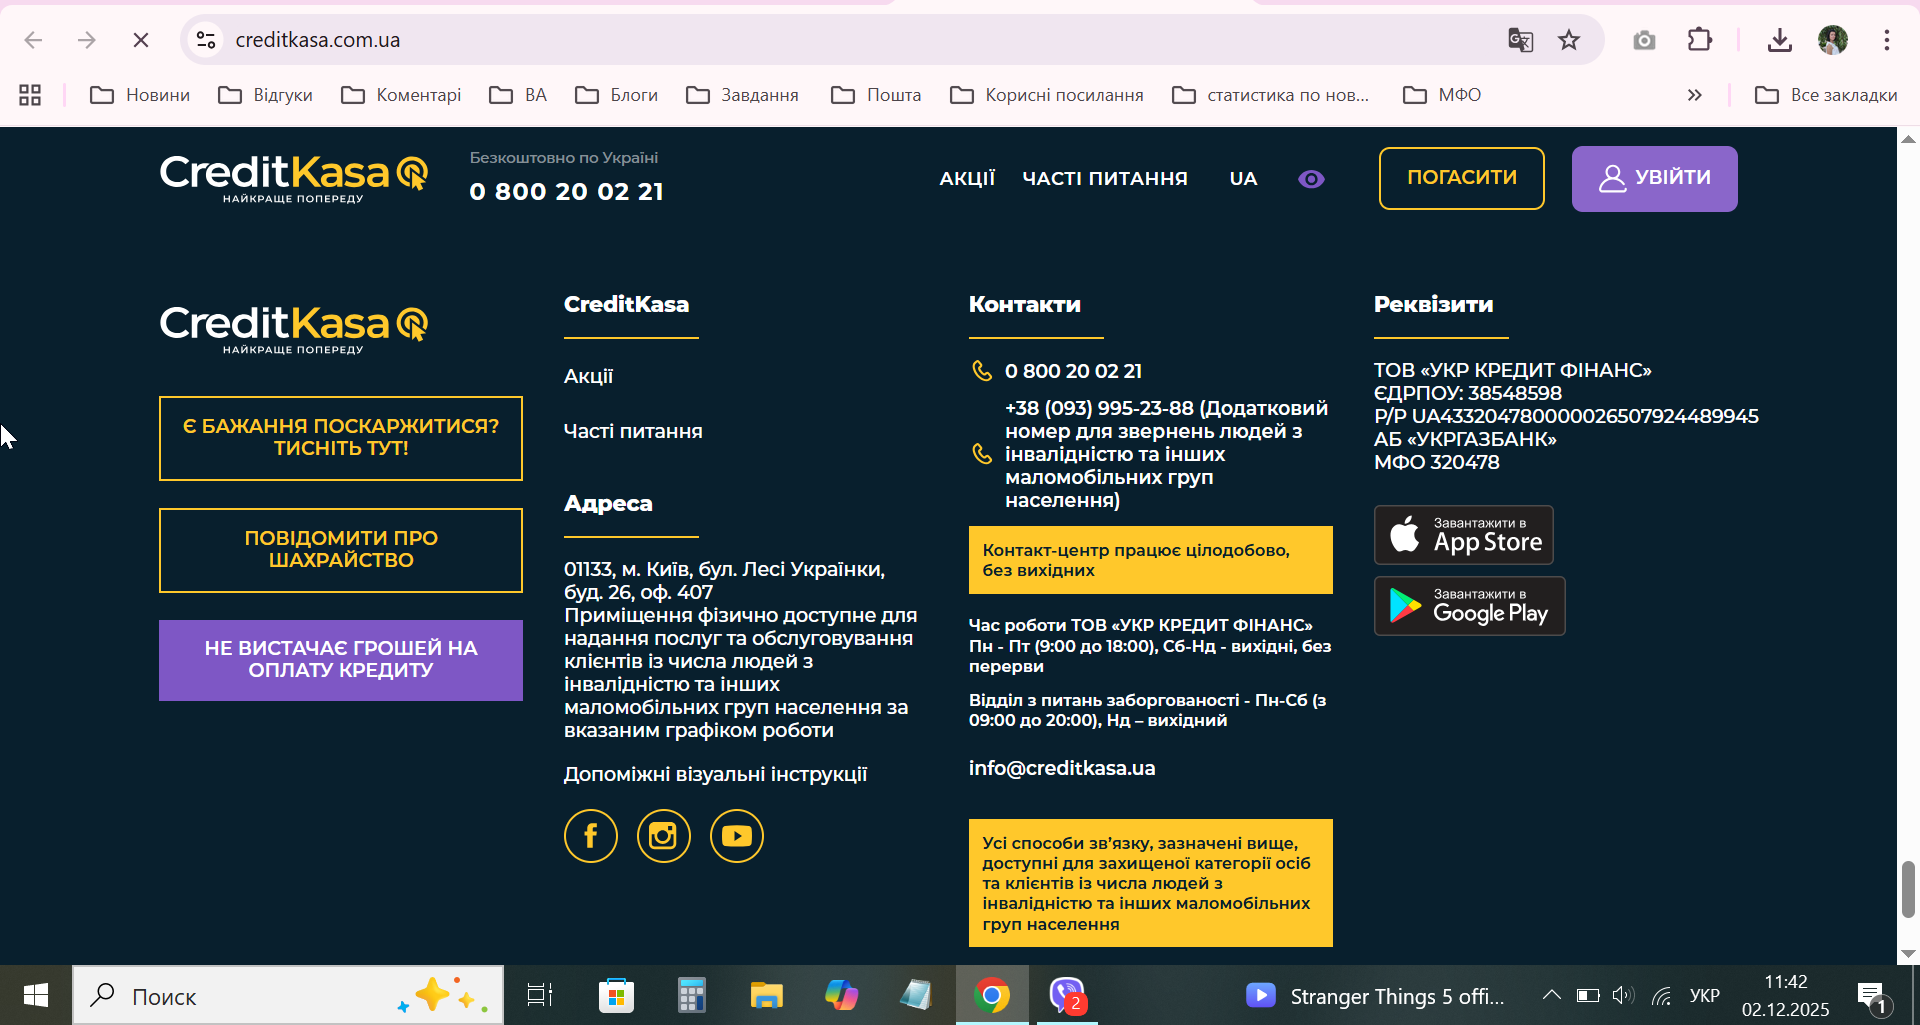
Task: Open Chrome extensions puzzle icon
Action: (x=1700, y=40)
